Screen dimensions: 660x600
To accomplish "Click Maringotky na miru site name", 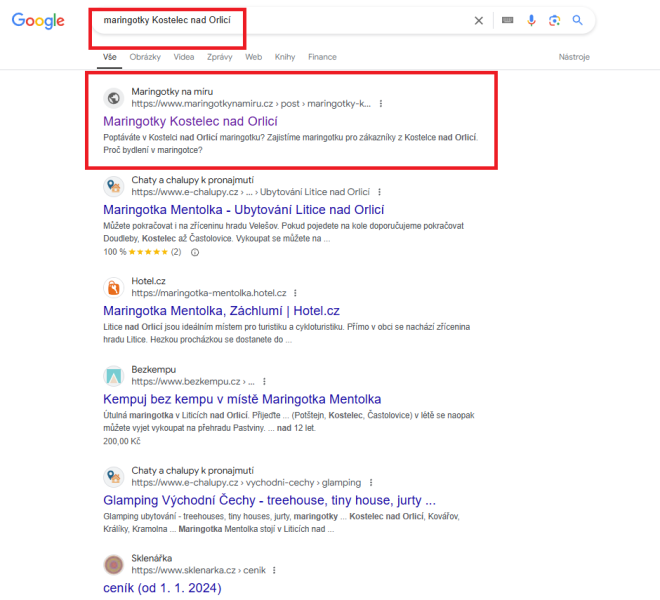I will pos(172,92).
